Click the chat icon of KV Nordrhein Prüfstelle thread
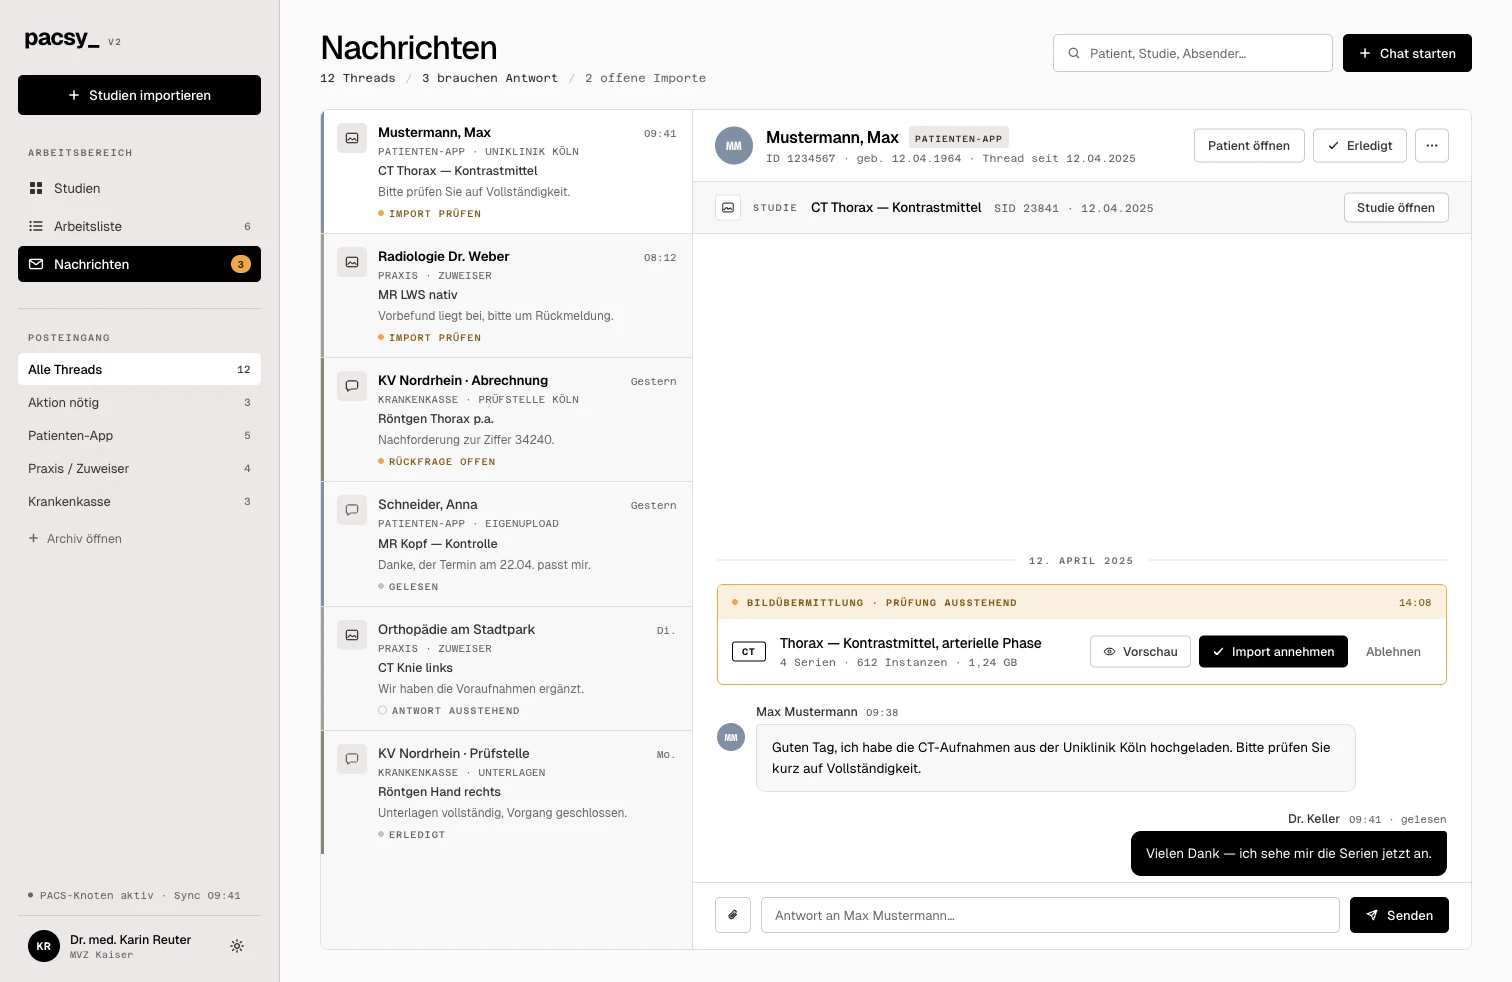1512x982 pixels. 352,760
